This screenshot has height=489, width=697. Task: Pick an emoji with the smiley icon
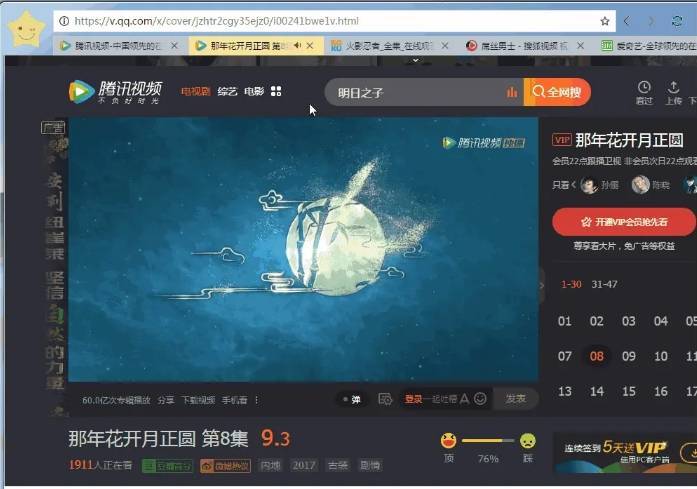pos(480,399)
